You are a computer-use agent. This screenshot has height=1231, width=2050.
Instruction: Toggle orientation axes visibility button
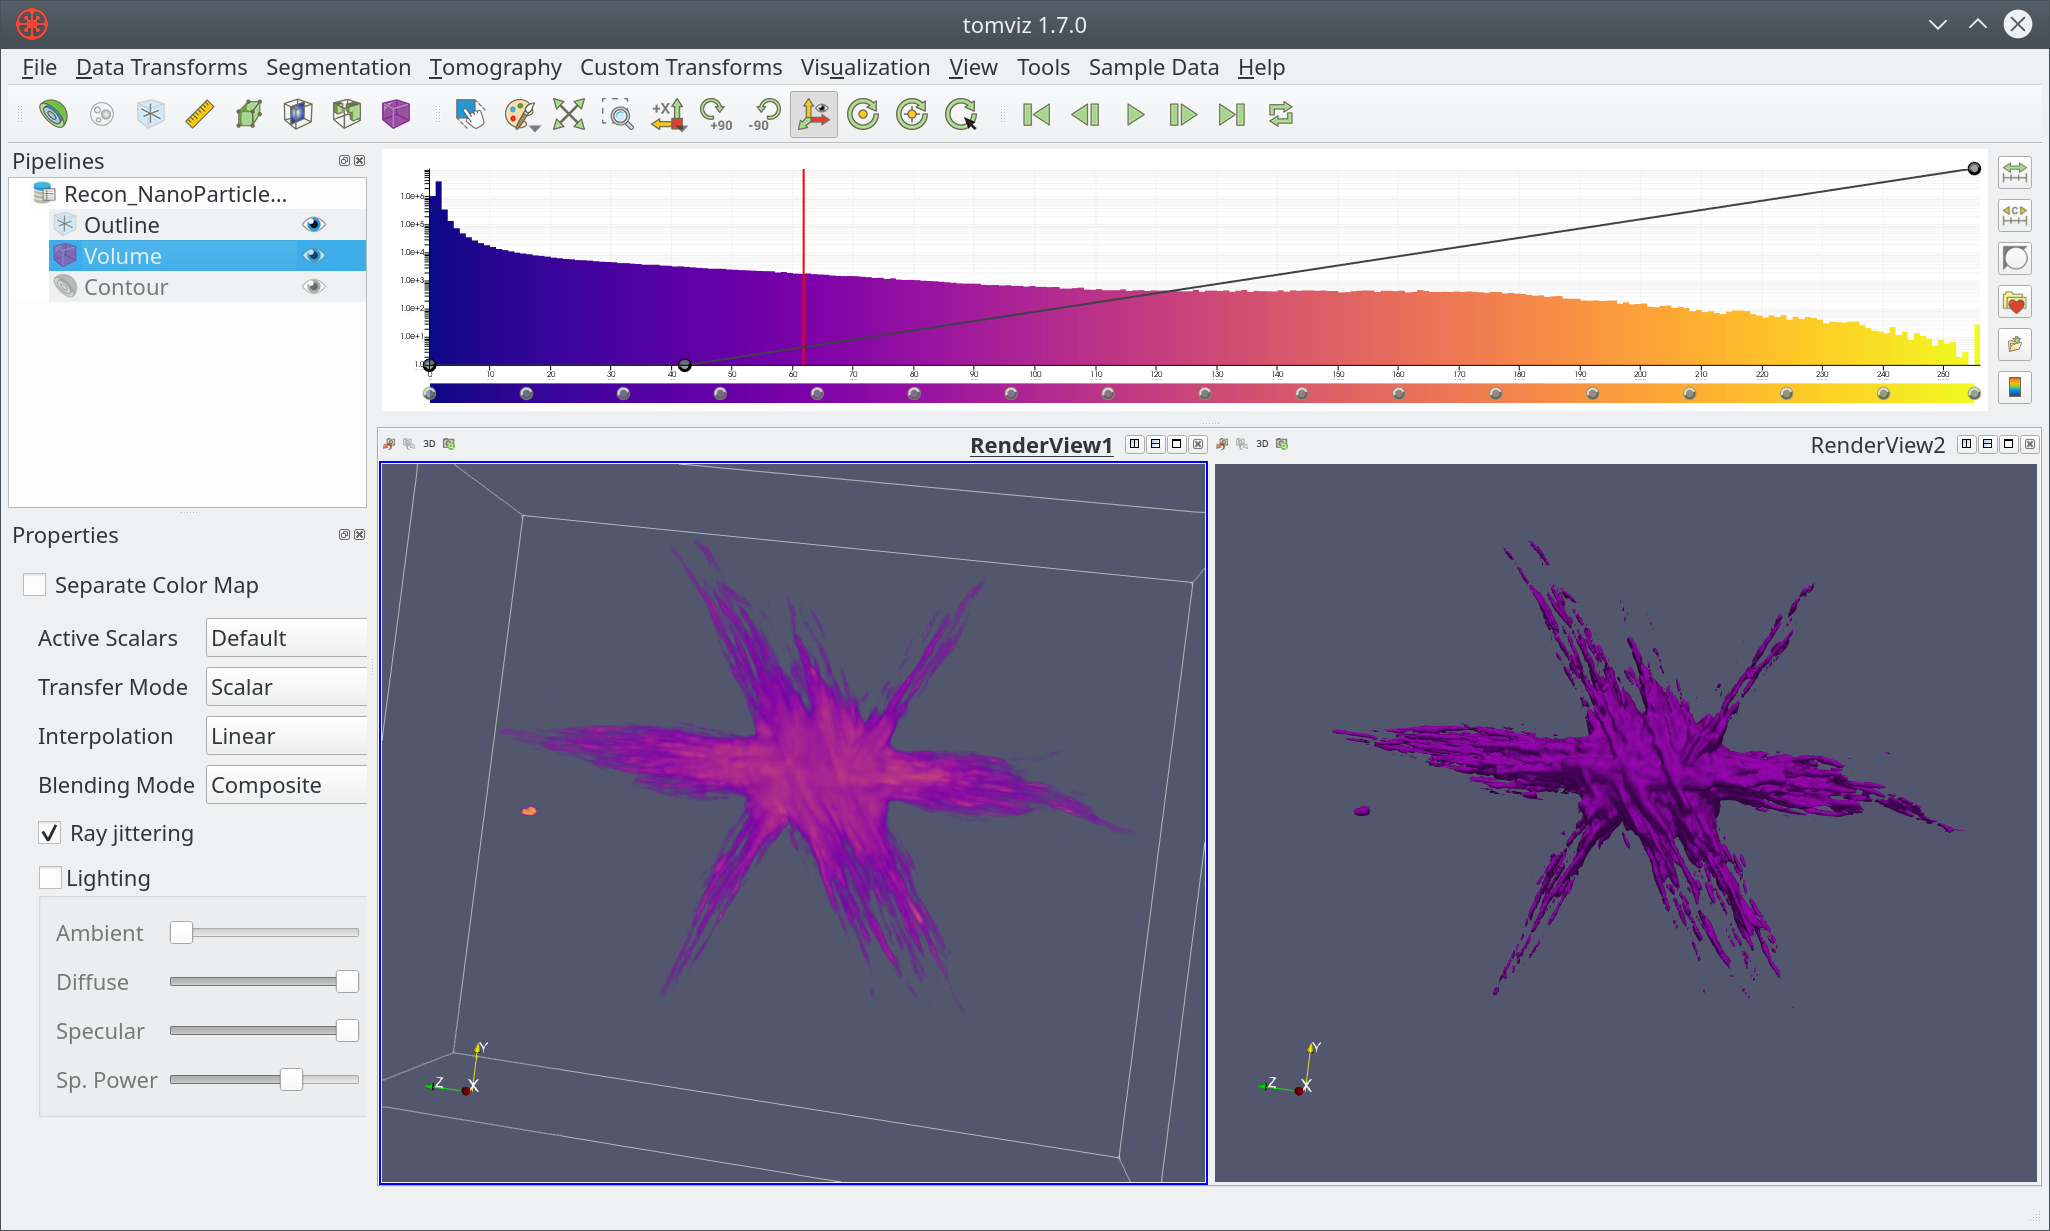coord(814,114)
